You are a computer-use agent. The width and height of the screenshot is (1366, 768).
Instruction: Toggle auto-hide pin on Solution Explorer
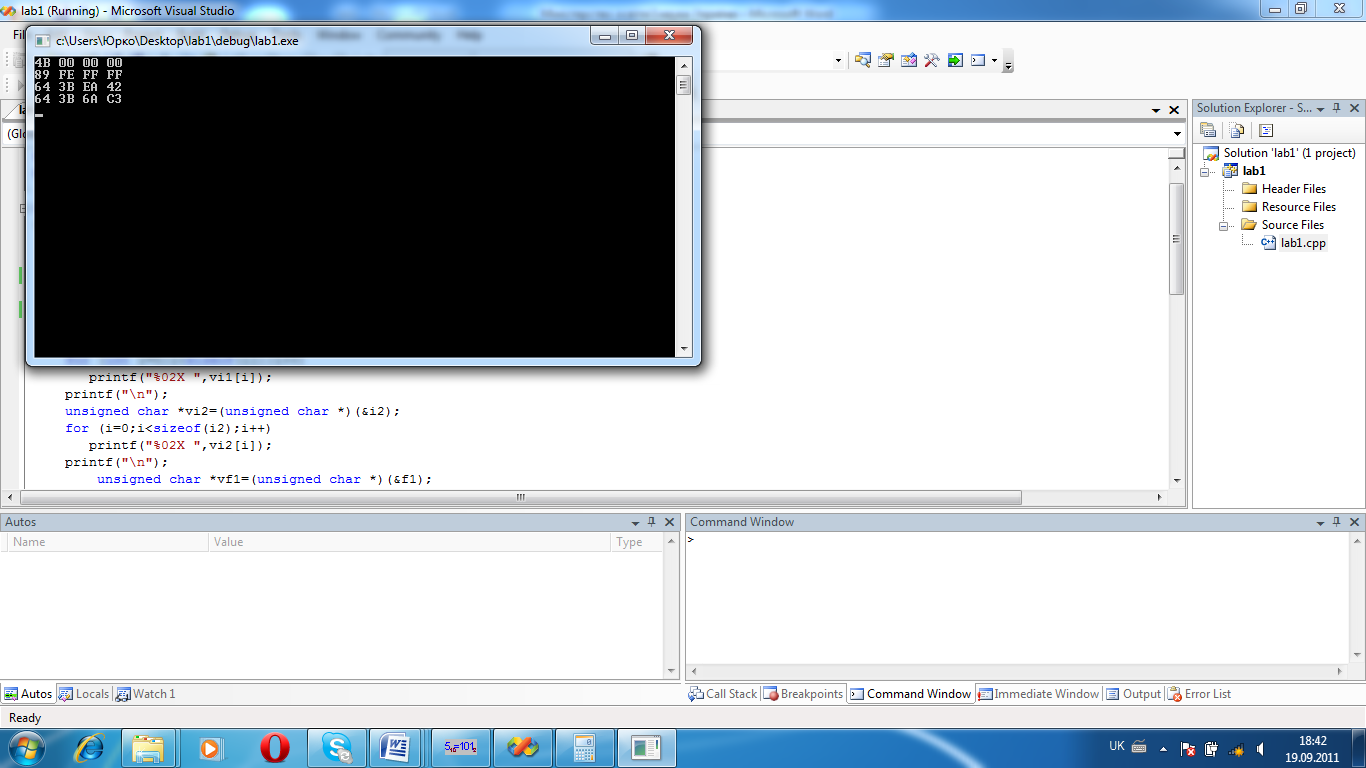click(1337, 108)
